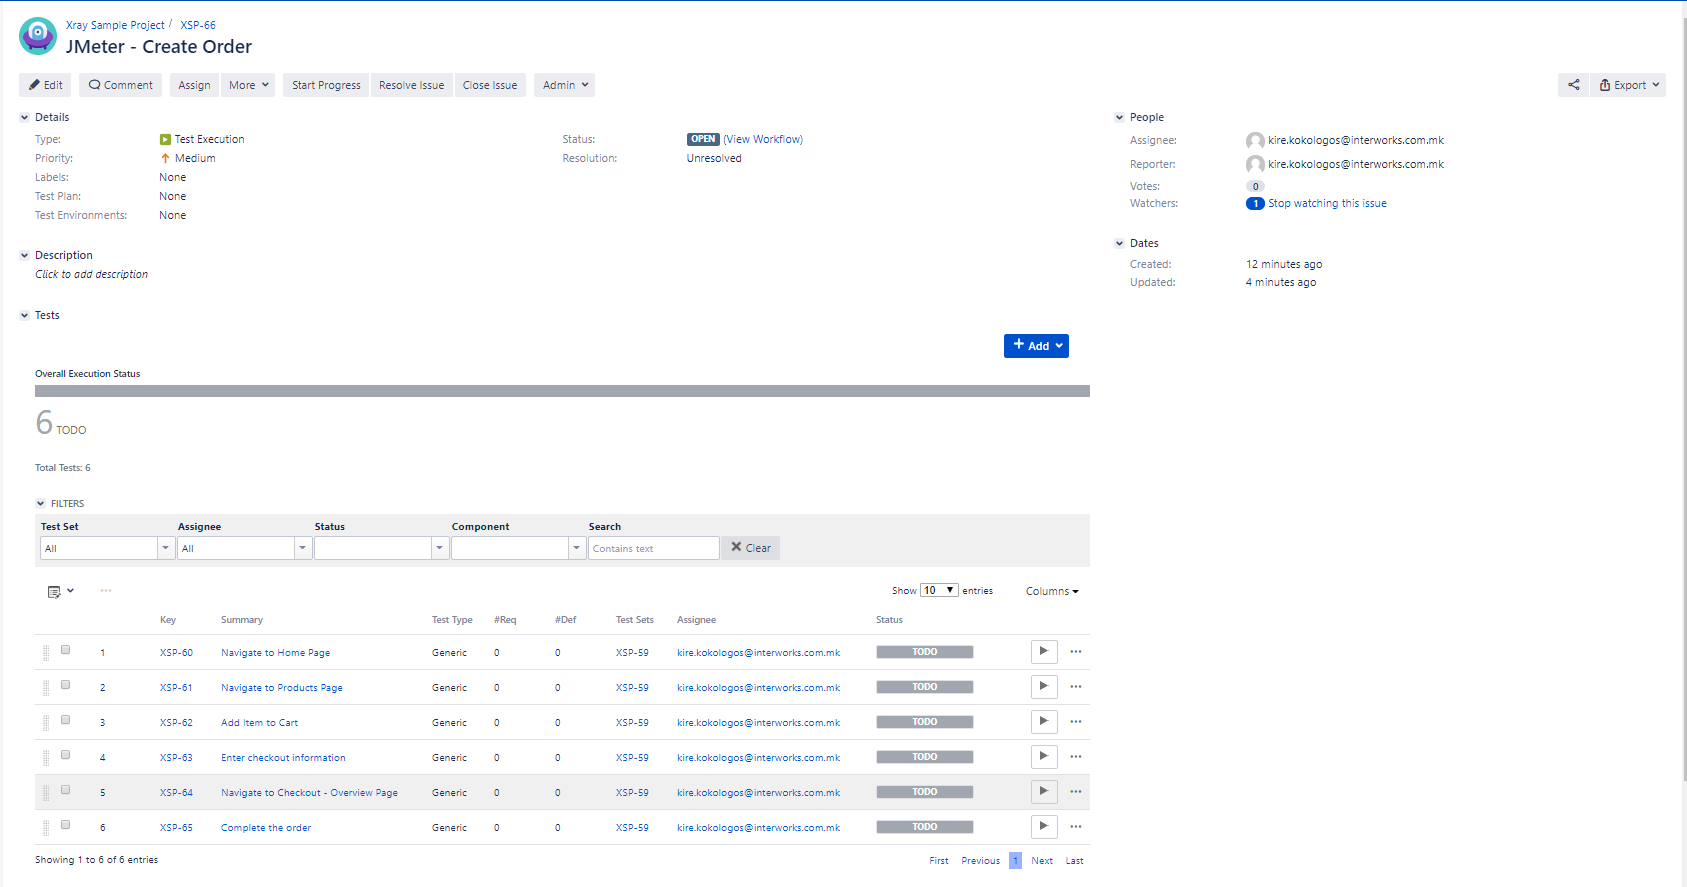Change the Show entries count dropdown

coord(939,591)
